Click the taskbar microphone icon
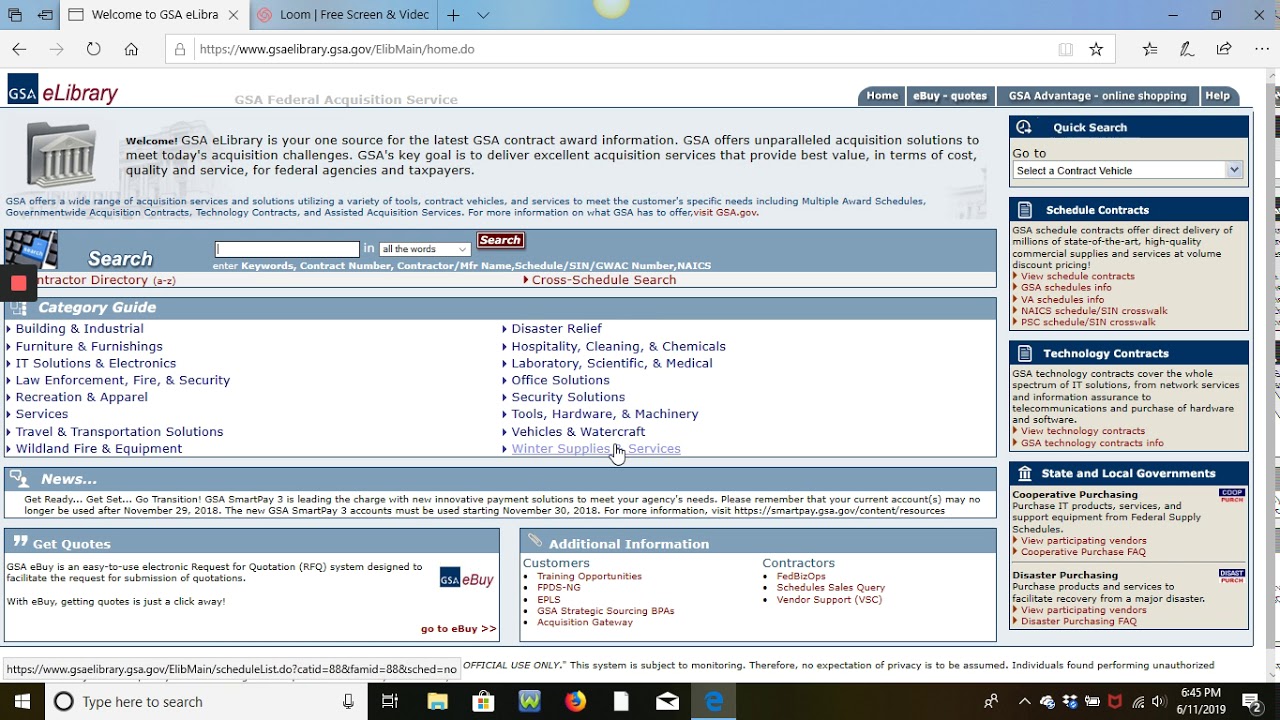Image resolution: width=1280 pixels, height=720 pixels. click(348, 702)
